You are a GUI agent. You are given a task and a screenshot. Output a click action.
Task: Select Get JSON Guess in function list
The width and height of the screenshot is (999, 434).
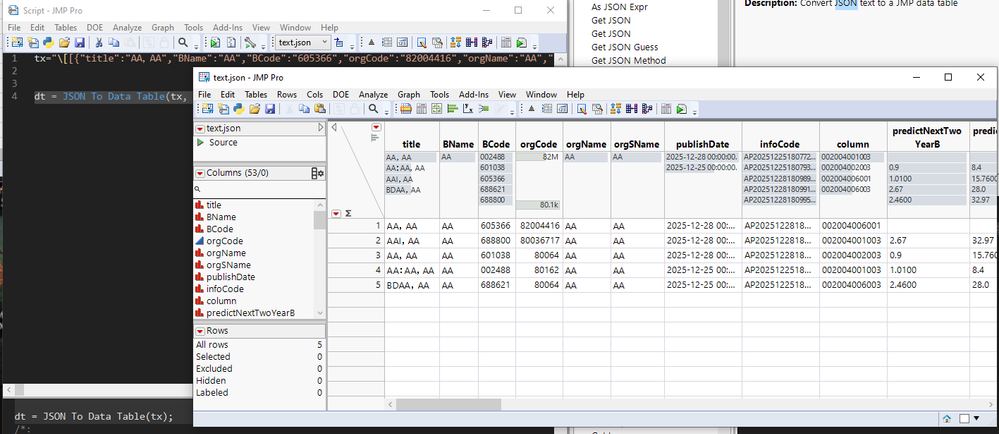point(624,47)
